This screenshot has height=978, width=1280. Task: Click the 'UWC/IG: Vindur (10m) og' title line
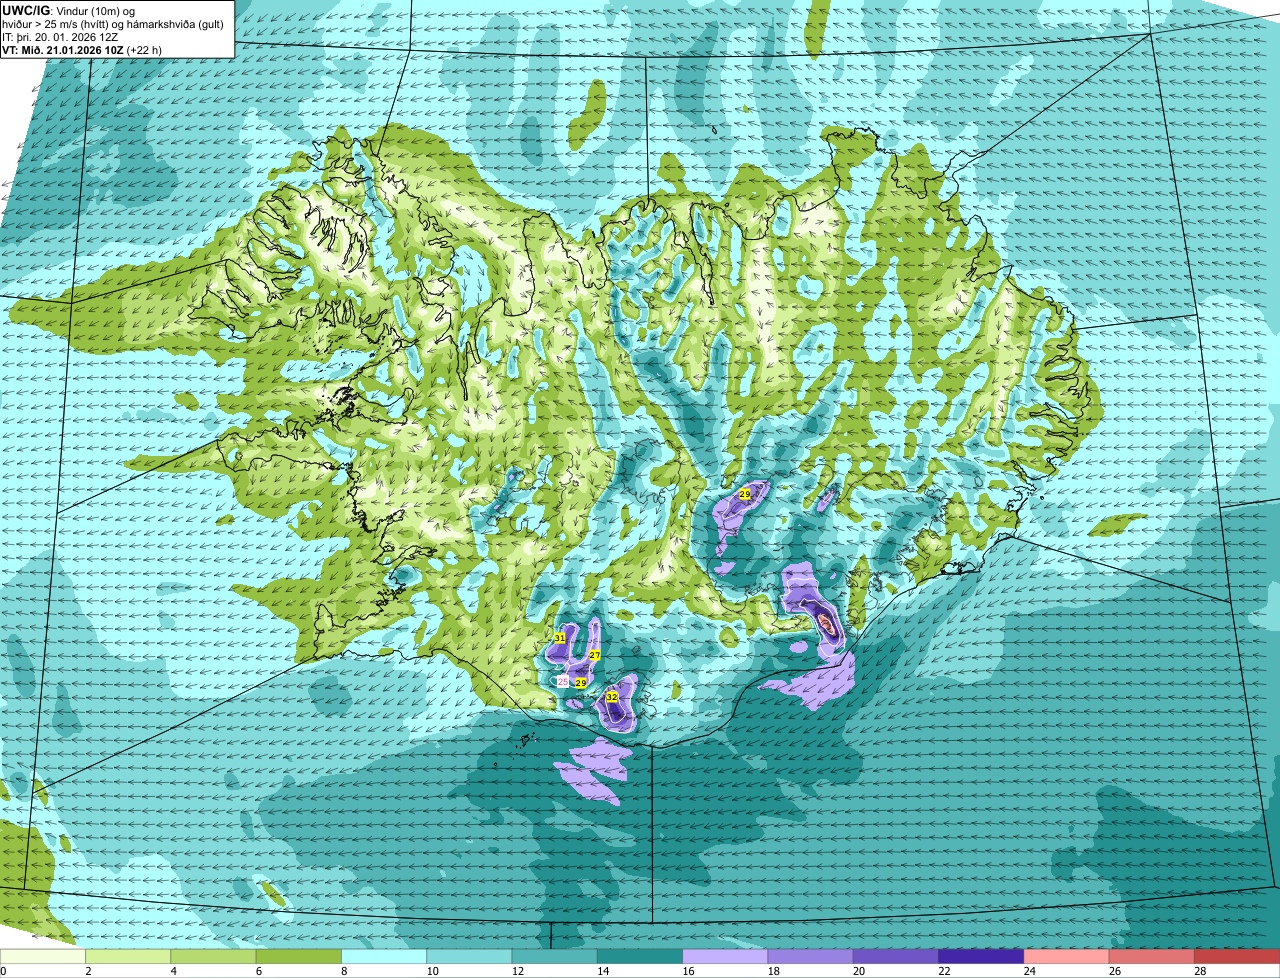tap(69, 10)
